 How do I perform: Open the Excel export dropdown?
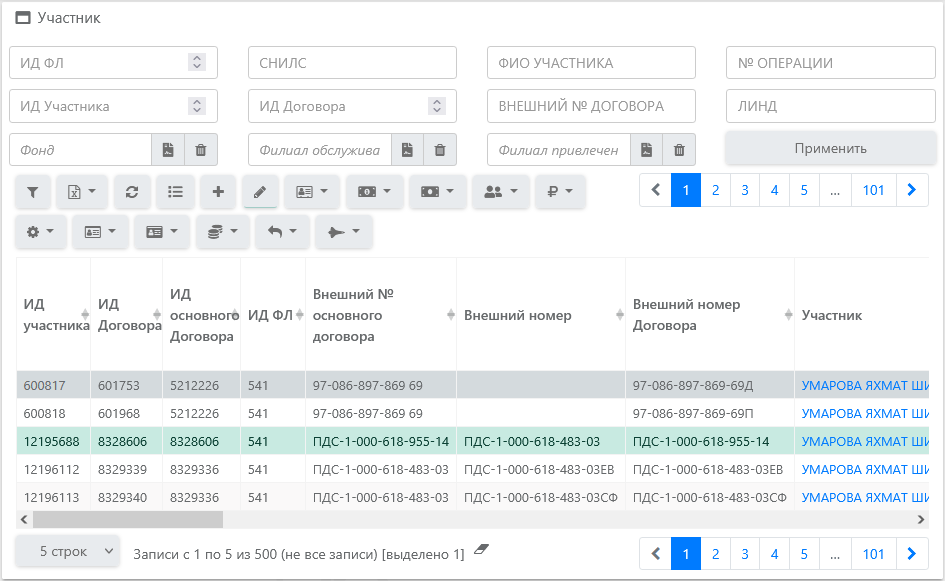pyautogui.click(x=81, y=191)
